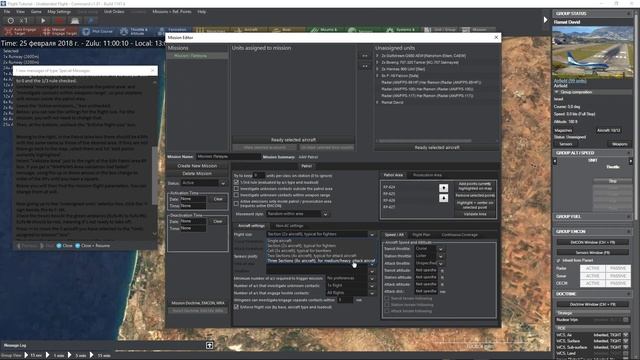Open the Map Settings menu
The height and width of the screenshot is (360, 640).
[59, 11]
